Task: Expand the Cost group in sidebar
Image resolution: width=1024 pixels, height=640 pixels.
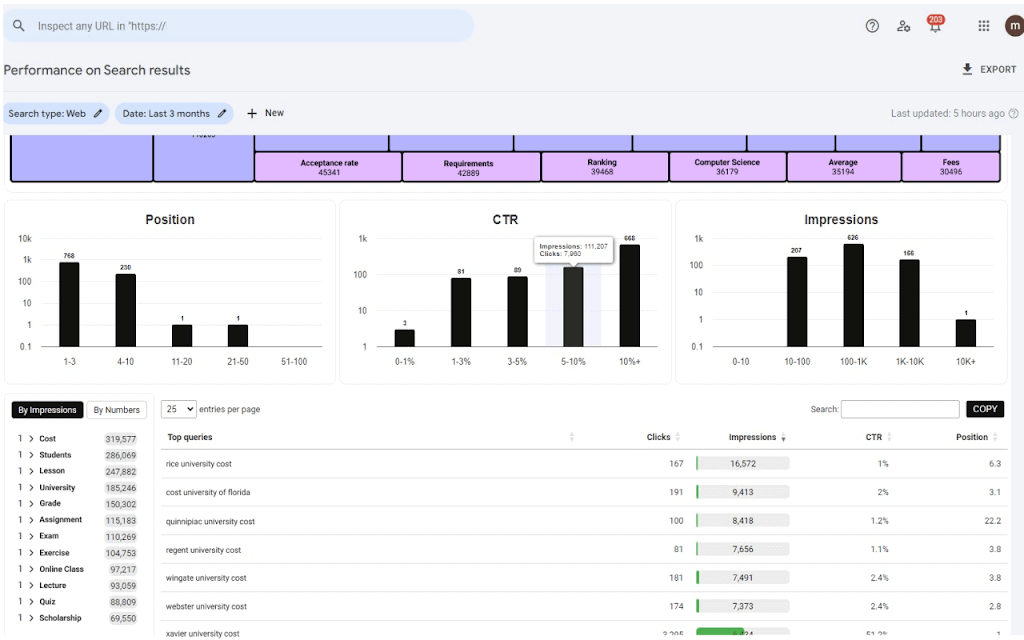Action: click(31, 439)
